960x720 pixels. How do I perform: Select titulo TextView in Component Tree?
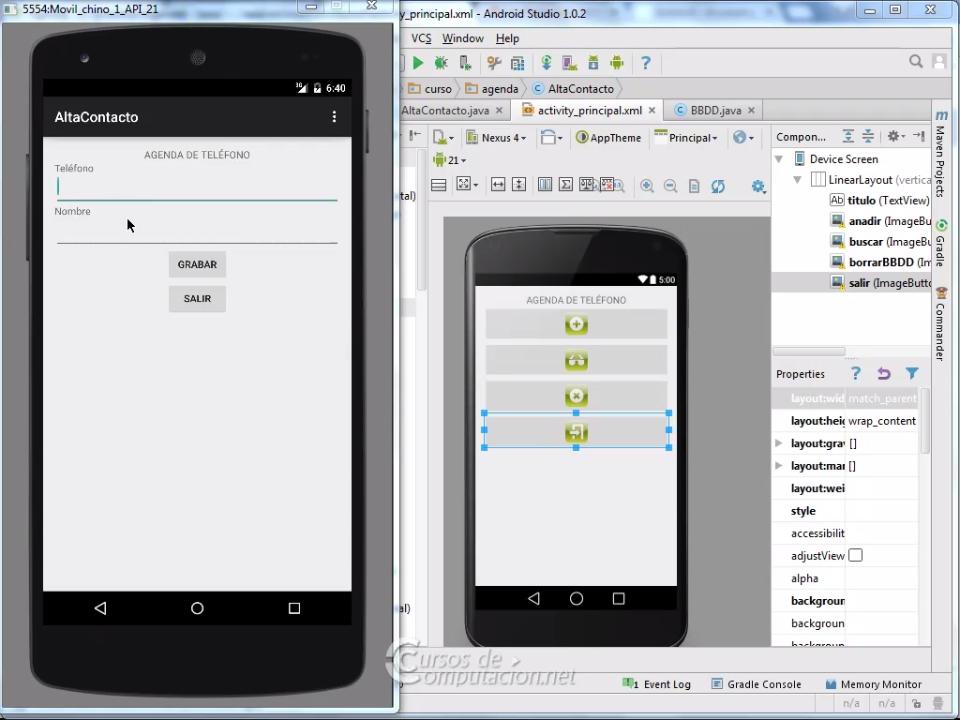[879, 200]
